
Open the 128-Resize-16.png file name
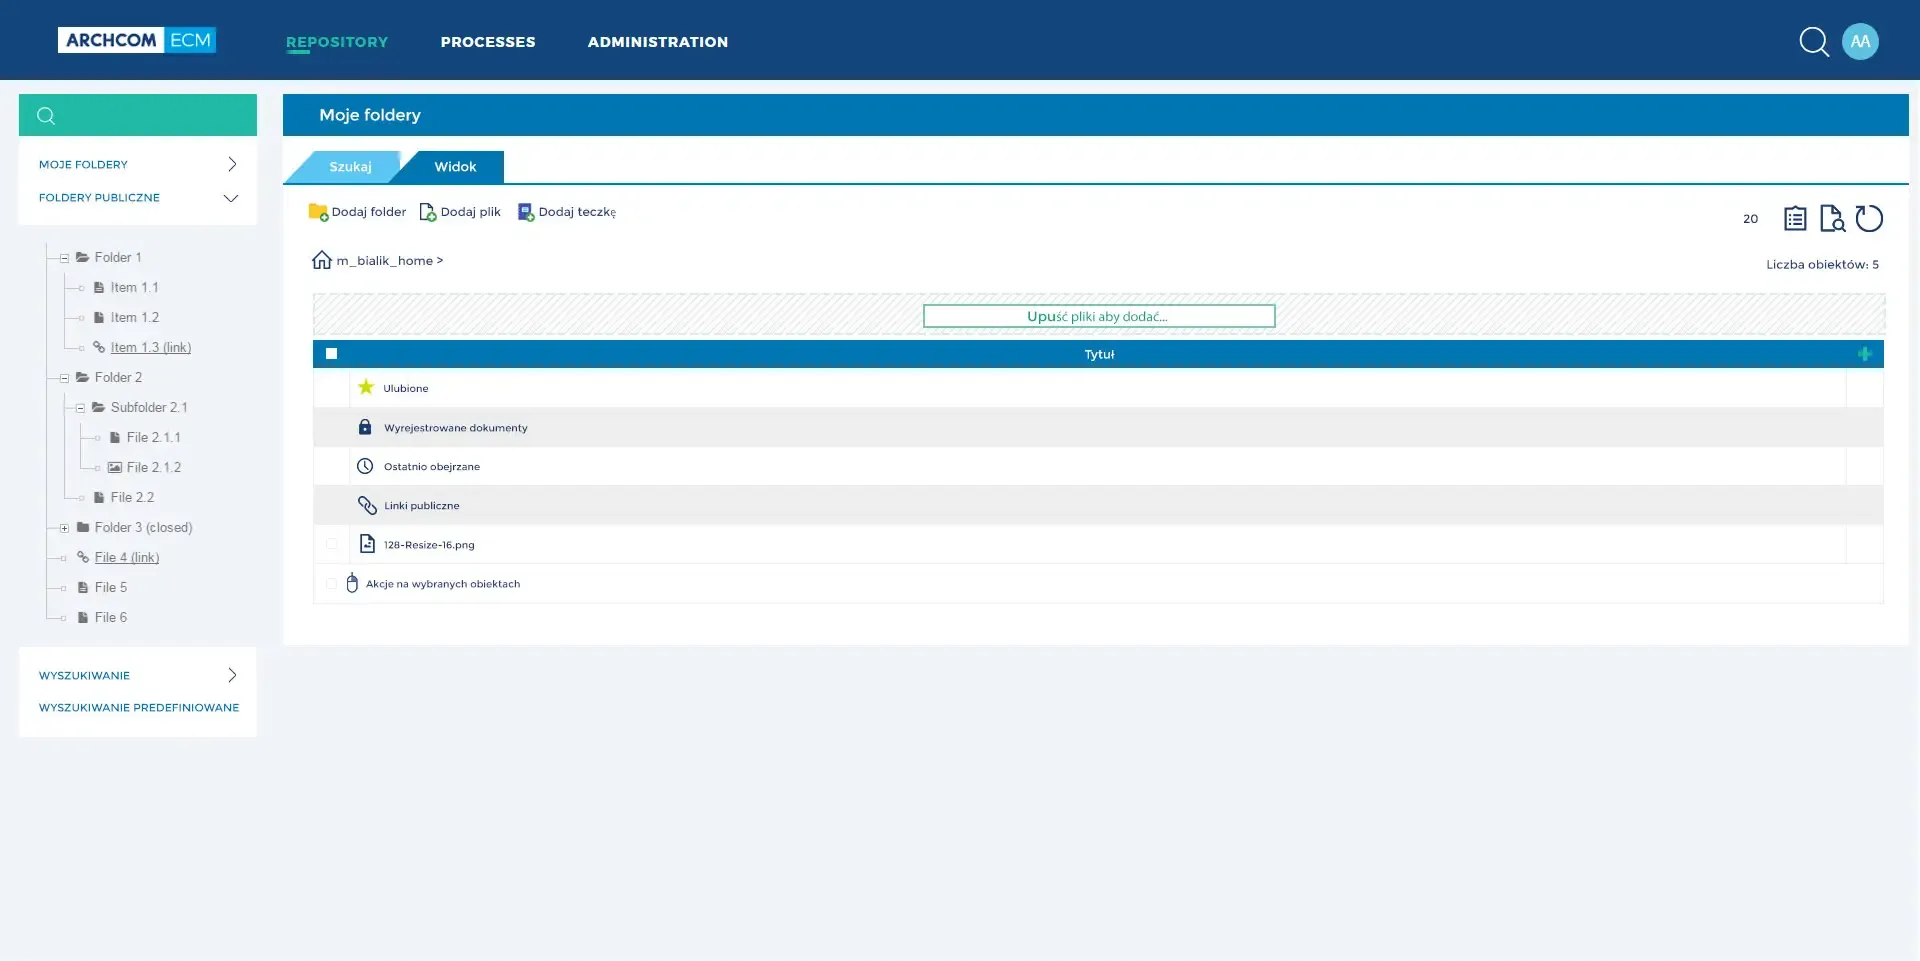tap(429, 545)
